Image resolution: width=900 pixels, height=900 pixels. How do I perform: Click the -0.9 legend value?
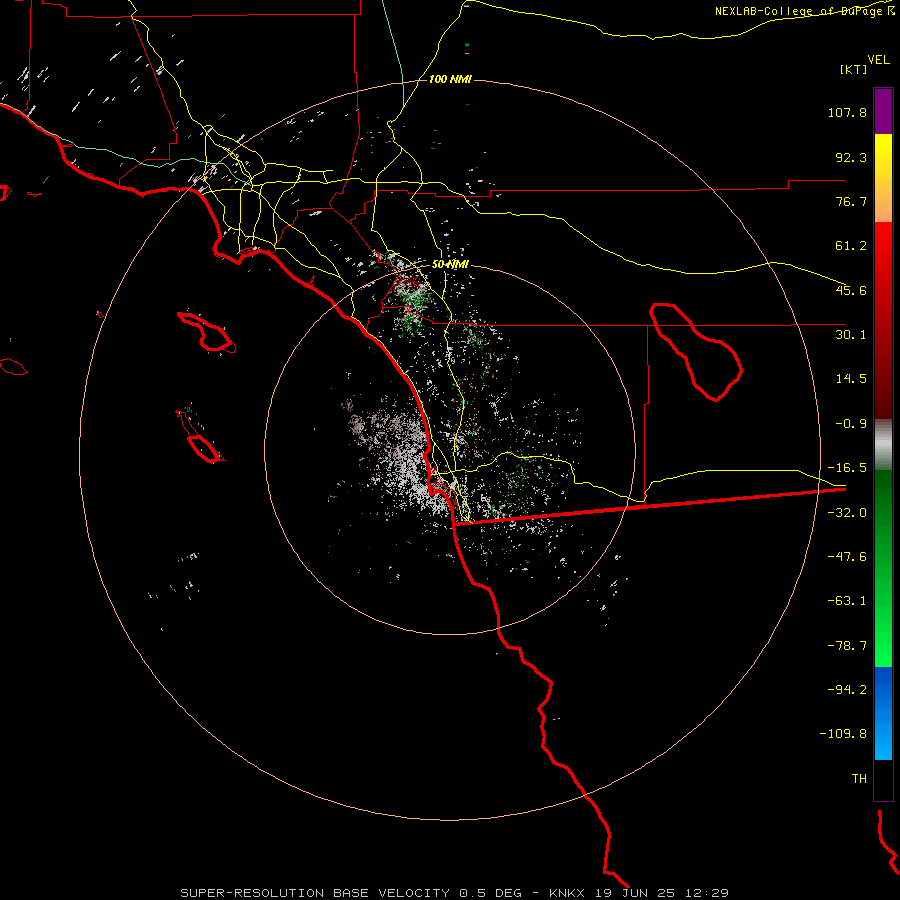pos(851,424)
